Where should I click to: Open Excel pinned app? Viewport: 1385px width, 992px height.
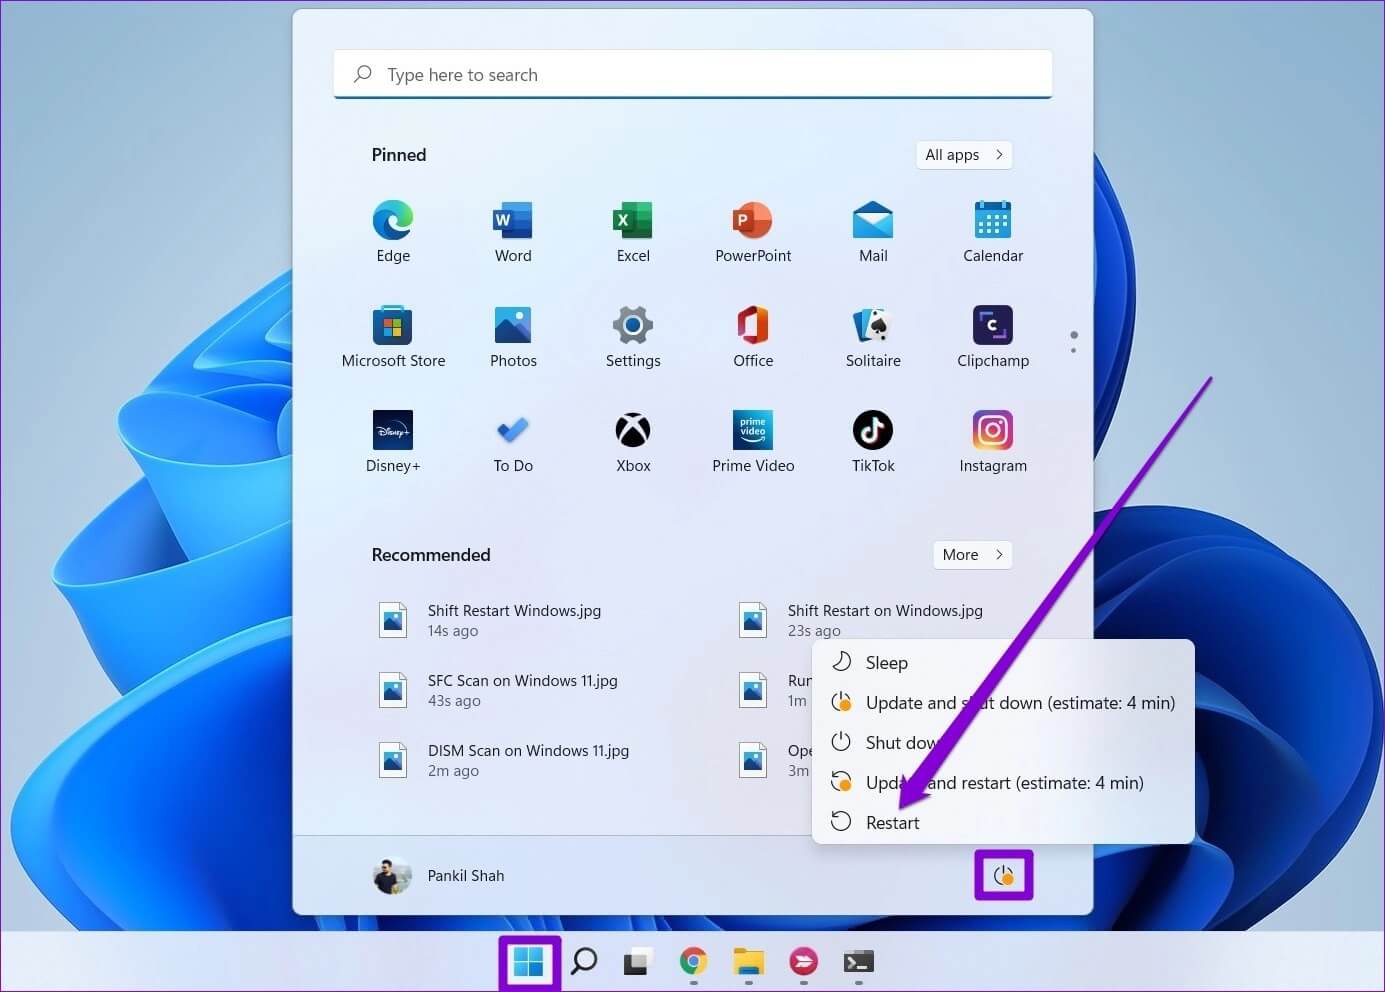(x=633, y=231)
